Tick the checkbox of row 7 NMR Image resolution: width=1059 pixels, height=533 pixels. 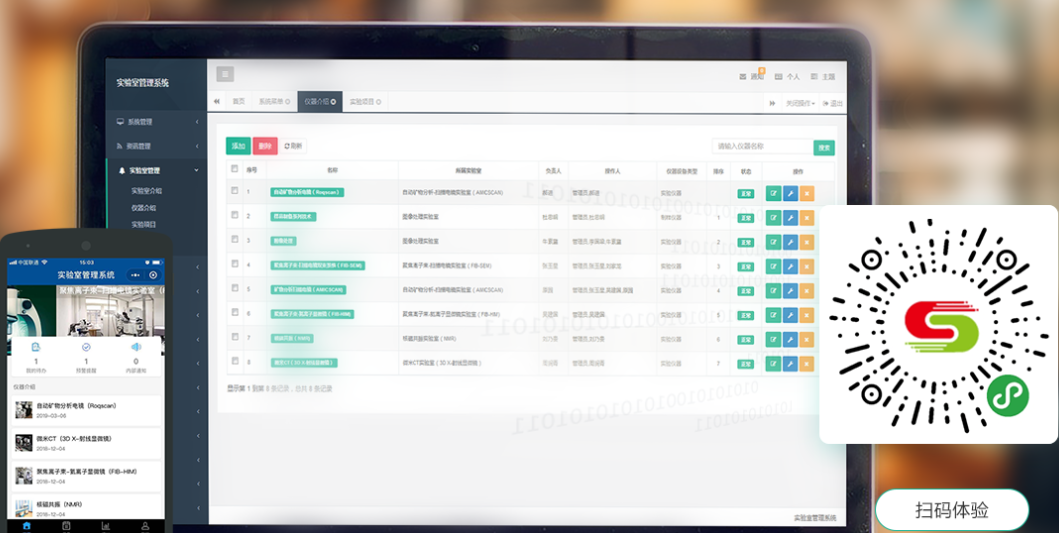coord(234,336)
